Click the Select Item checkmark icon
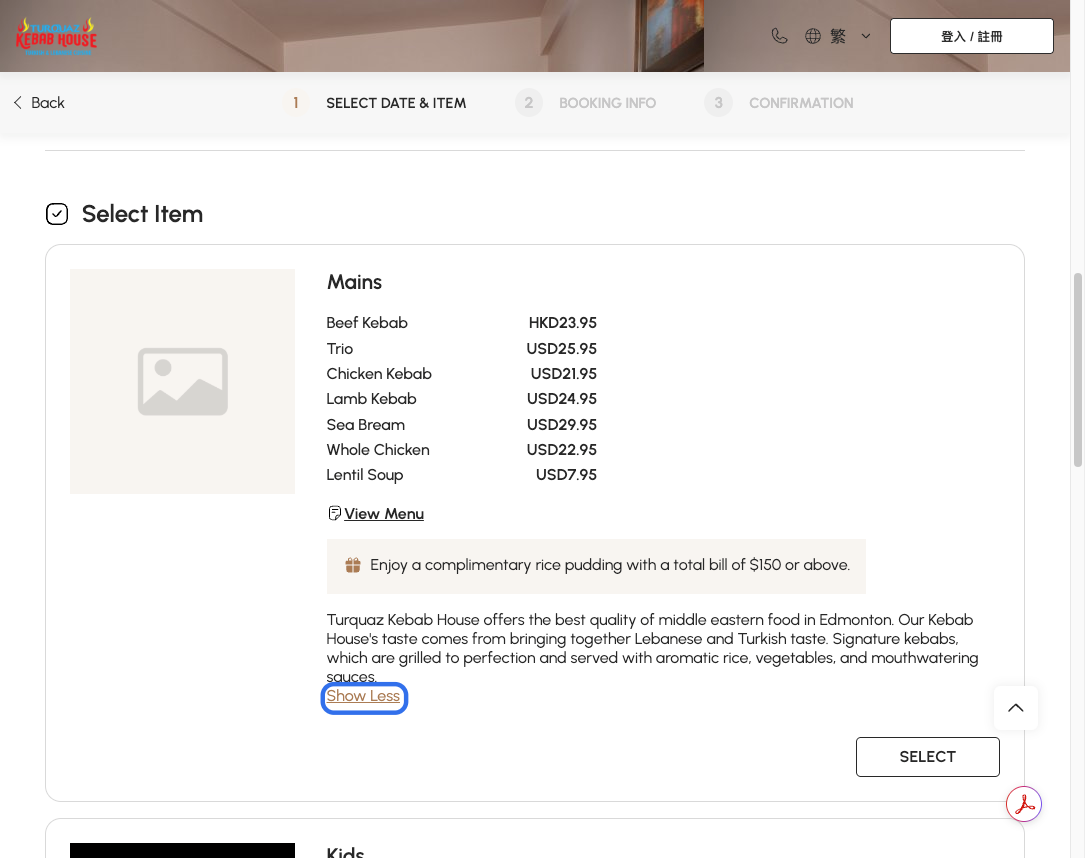Screen dimensions: 1085x858 (57, 214)
